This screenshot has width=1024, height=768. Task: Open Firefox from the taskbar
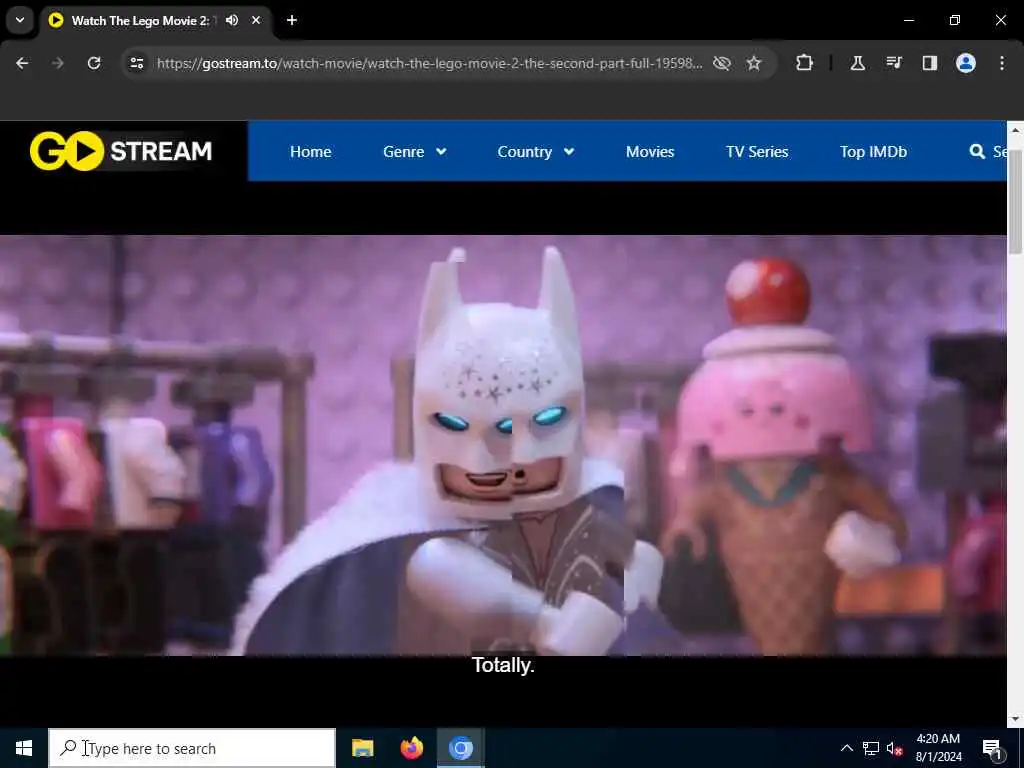tap(411, 748)
